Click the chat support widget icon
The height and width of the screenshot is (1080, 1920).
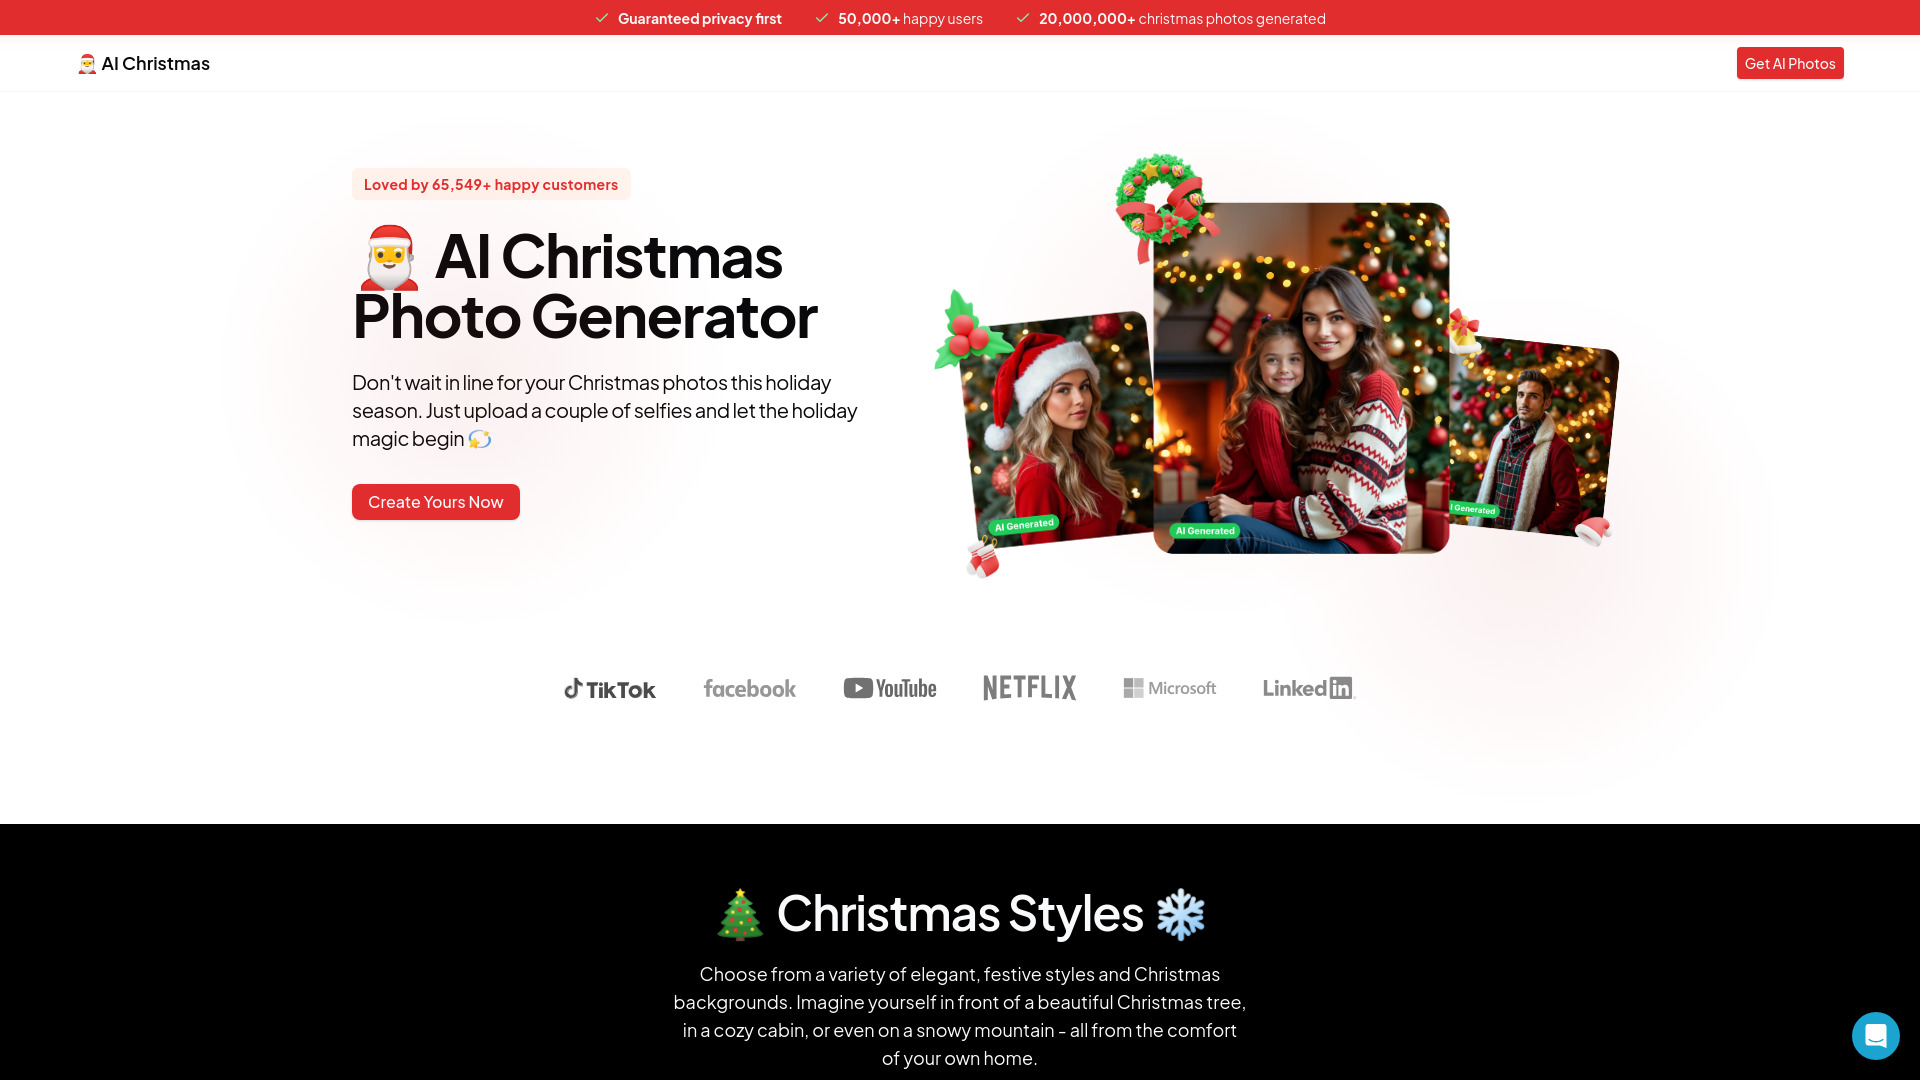click(x=1875, y=1035)
